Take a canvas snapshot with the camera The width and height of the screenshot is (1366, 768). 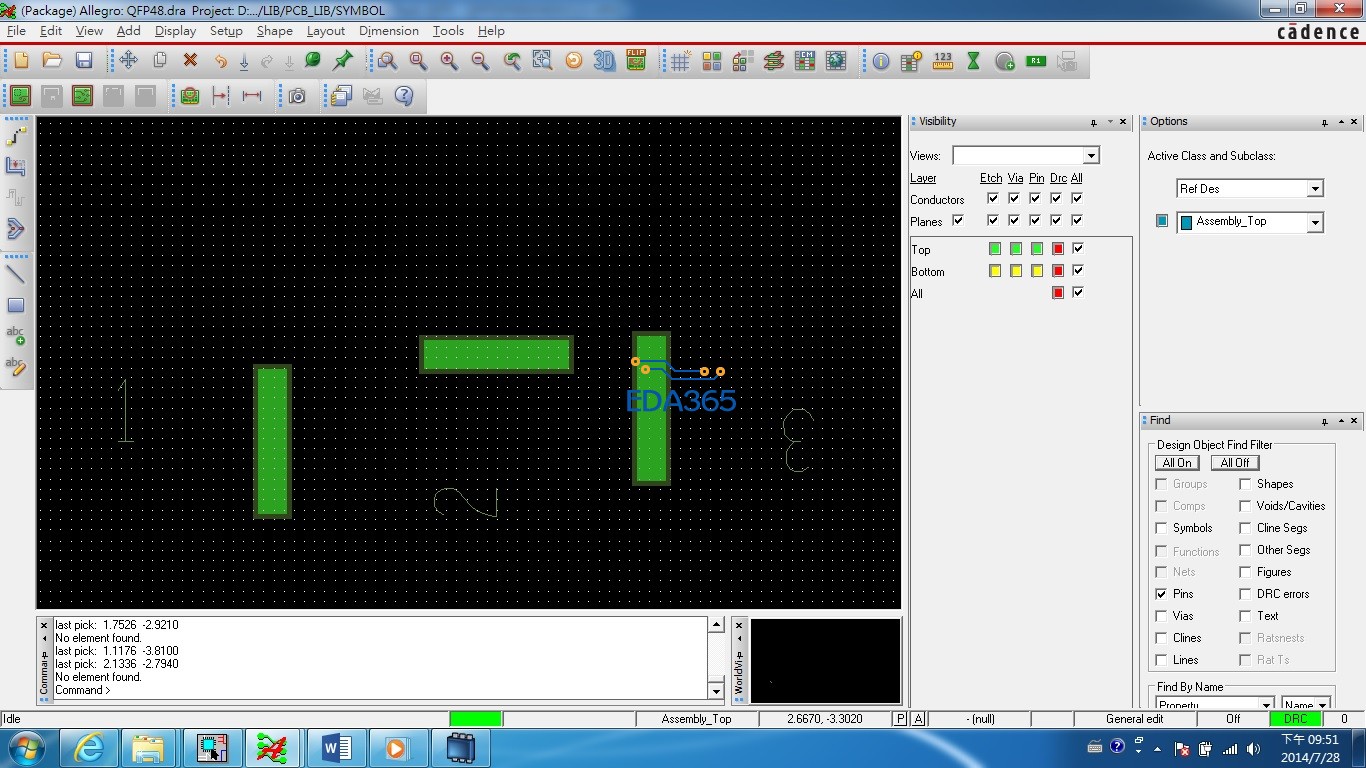pos(297,96)
